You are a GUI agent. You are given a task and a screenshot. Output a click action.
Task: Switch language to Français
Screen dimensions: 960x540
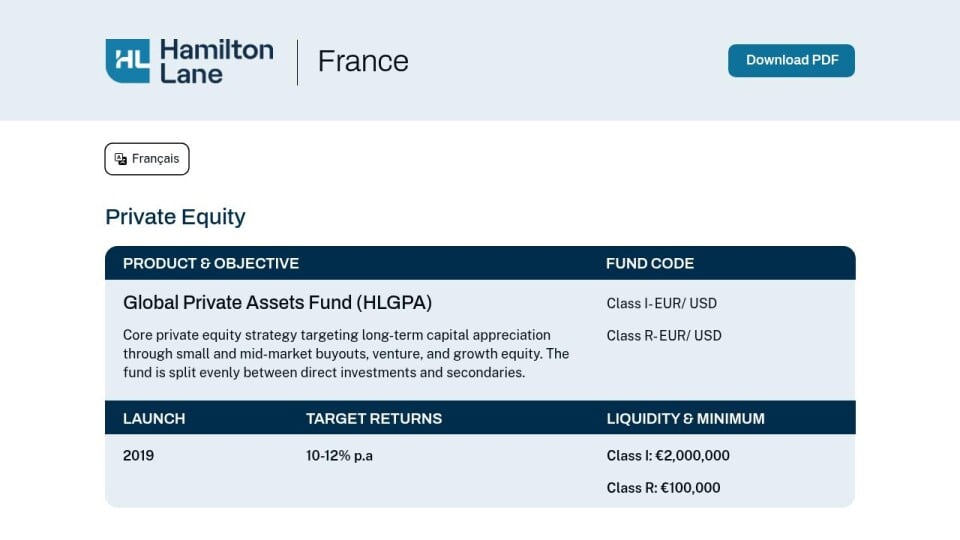pyautogui.click(x=147, y=159)
